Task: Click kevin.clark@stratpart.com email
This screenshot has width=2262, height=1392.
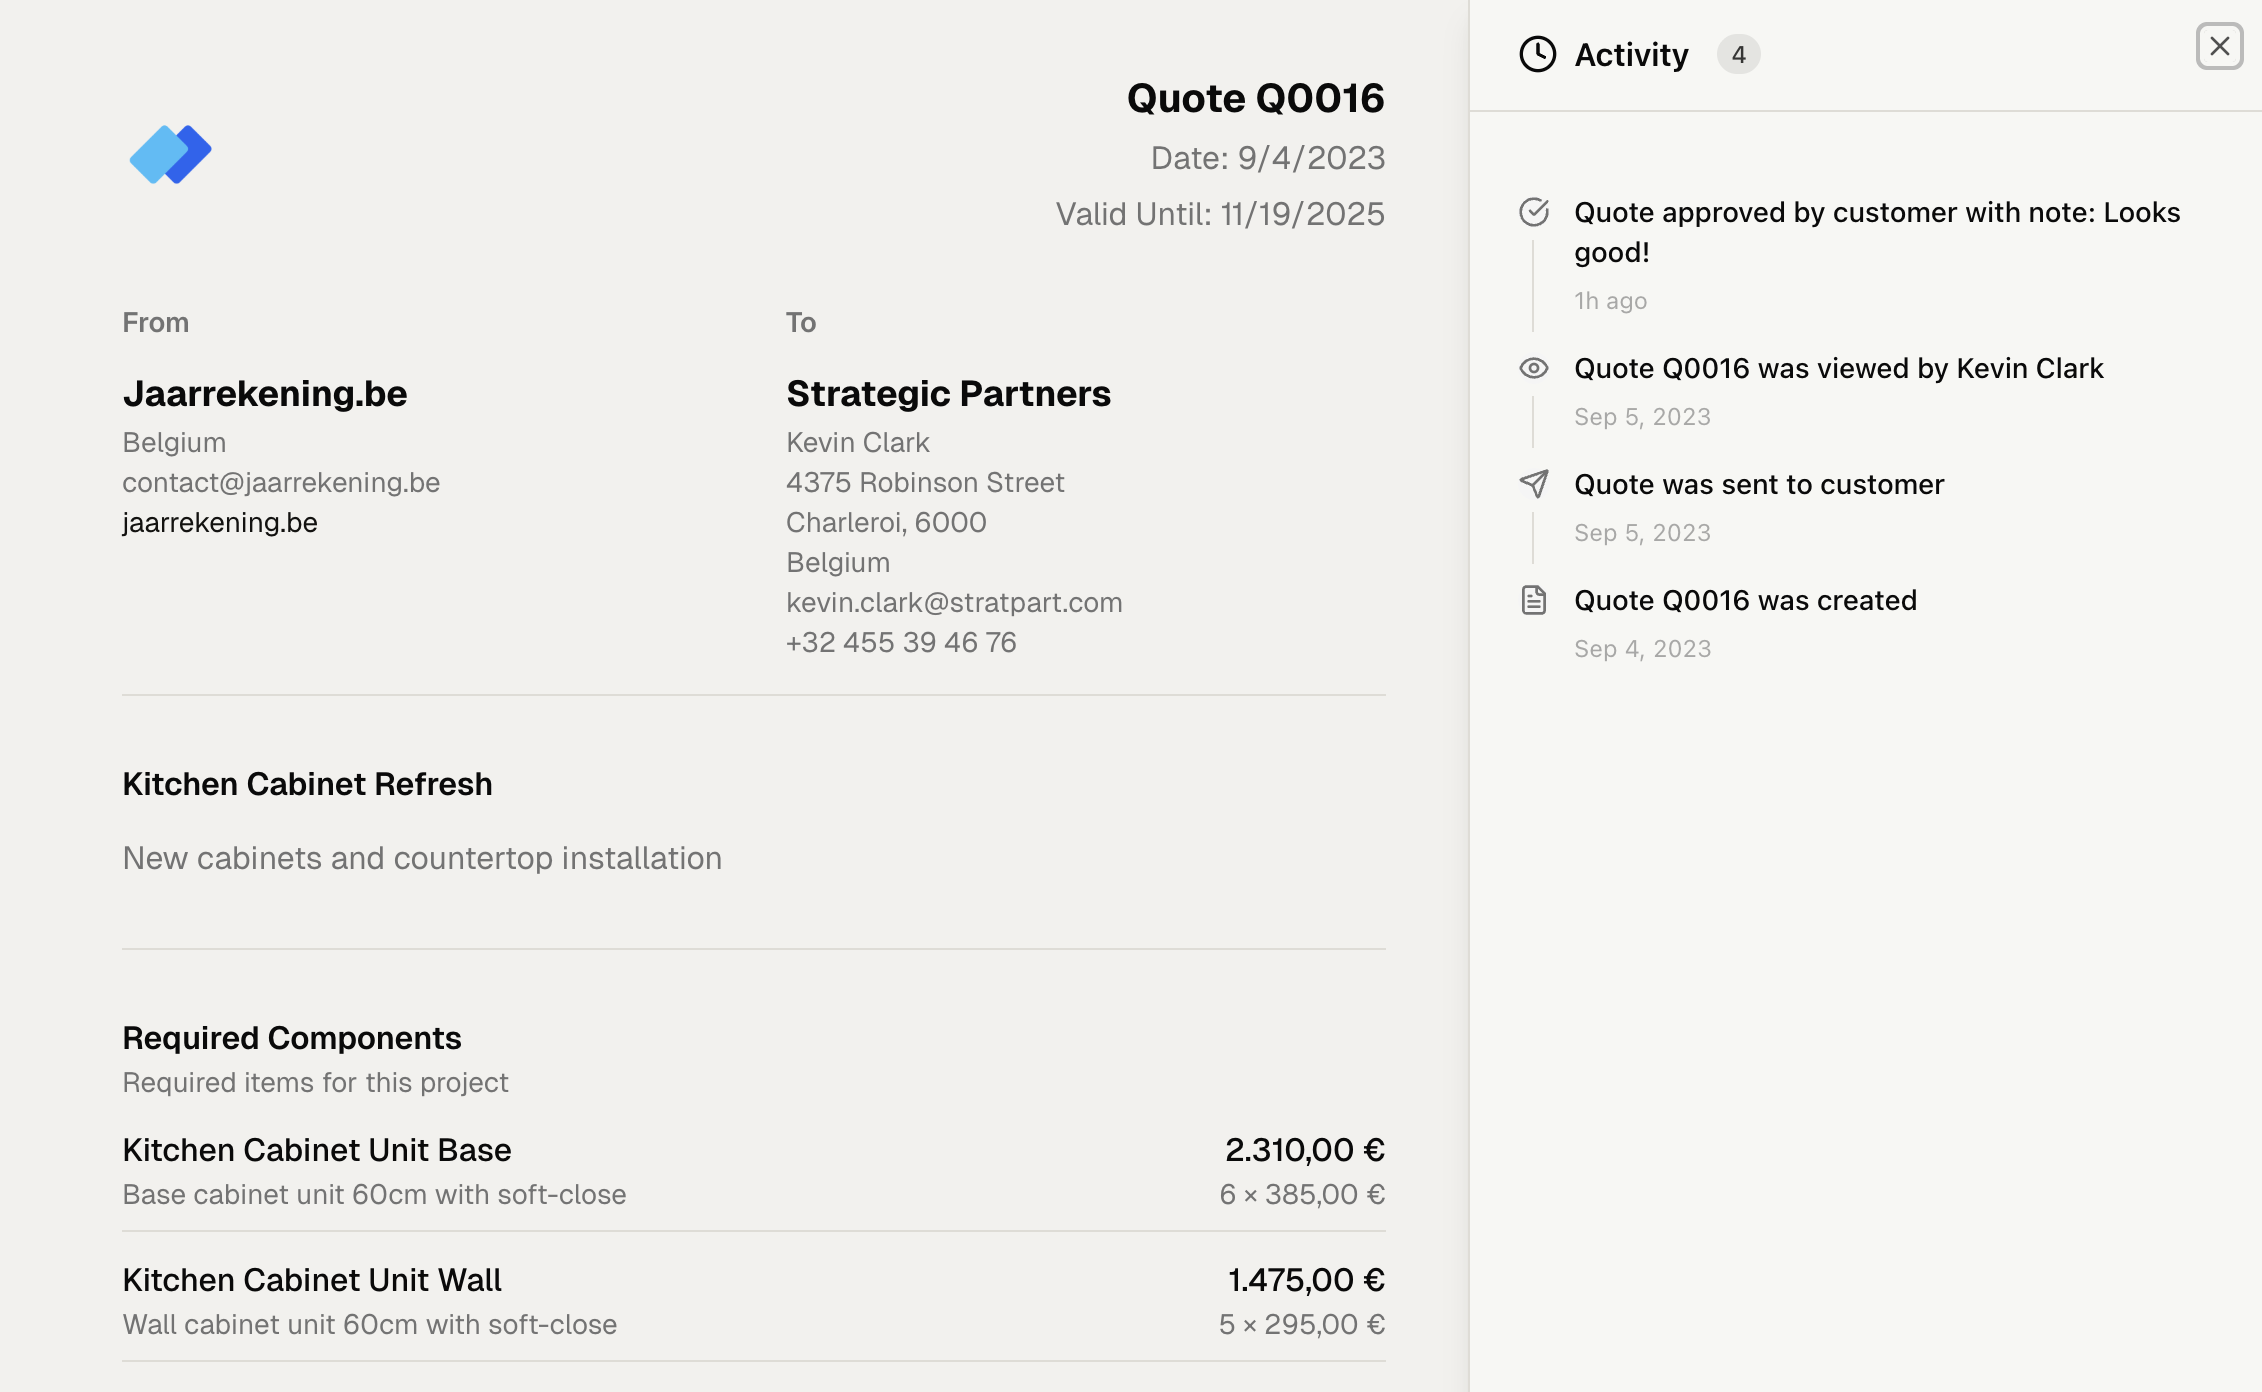Action: coord(954,602)
